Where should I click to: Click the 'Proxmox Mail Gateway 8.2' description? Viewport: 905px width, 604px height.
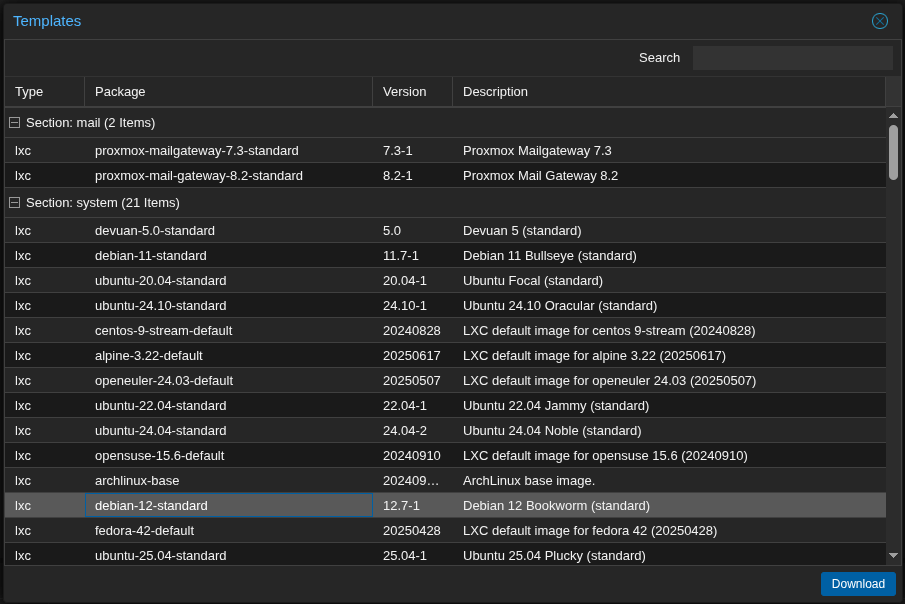540,176
